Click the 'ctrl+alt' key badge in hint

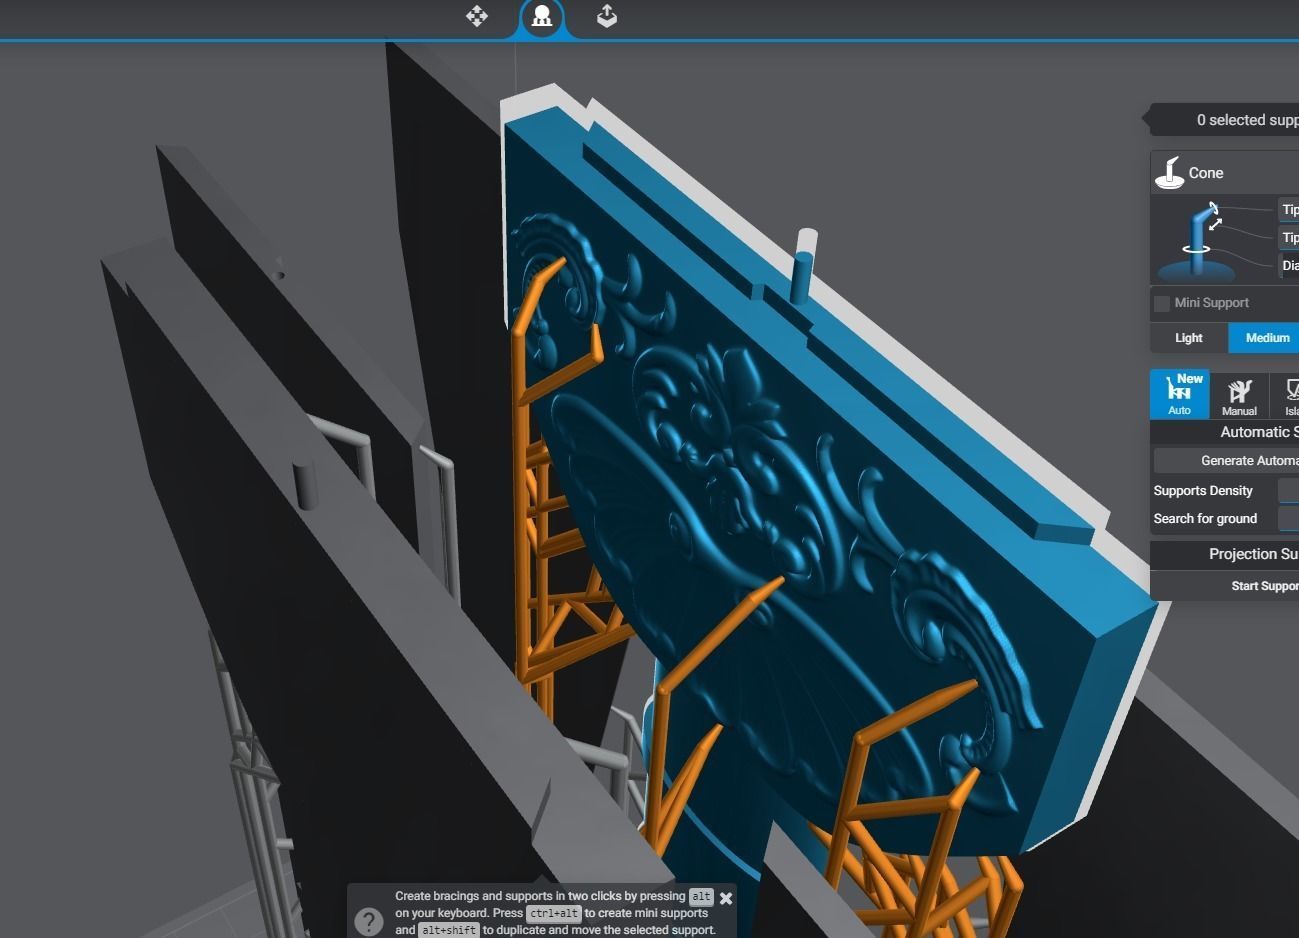coord(554,913)
